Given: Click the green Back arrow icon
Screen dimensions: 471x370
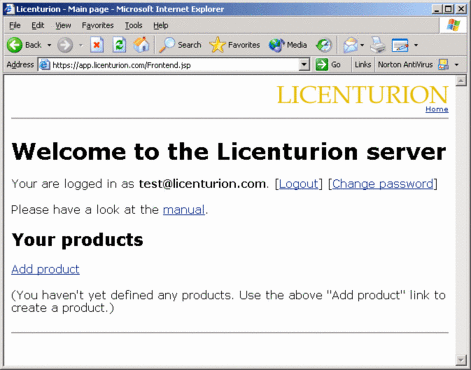Looking at the screenshot, I should pyautogui.click(x=15, y=45).
